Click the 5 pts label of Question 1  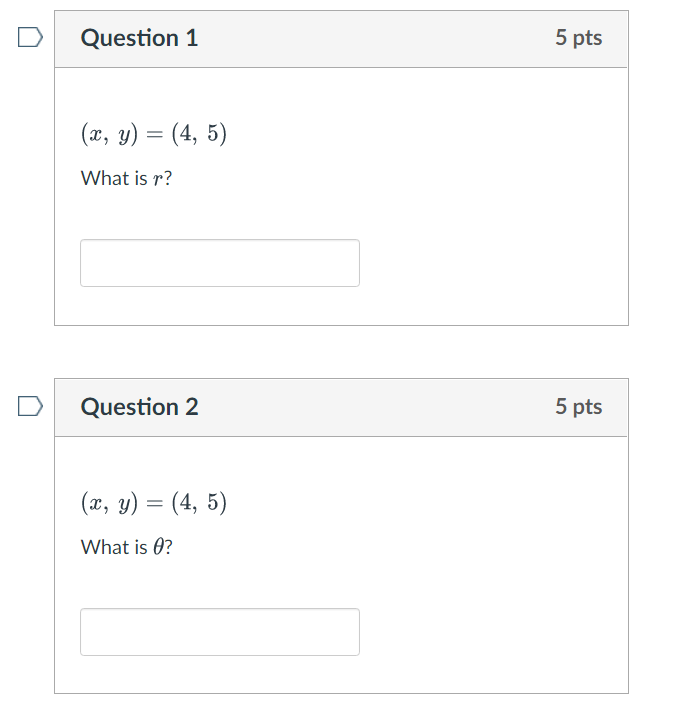point(579,38)
